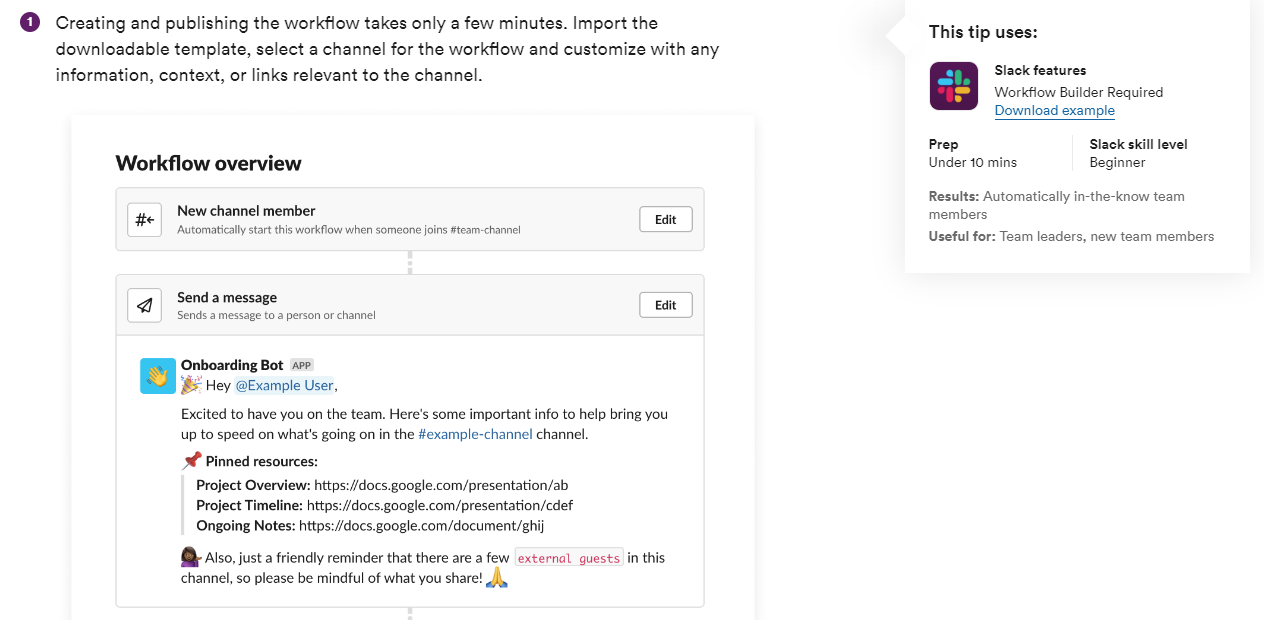Click the Workflow overview heading
The width and height of the screenshot is (1264, 620).
click(x=208, y=163)
